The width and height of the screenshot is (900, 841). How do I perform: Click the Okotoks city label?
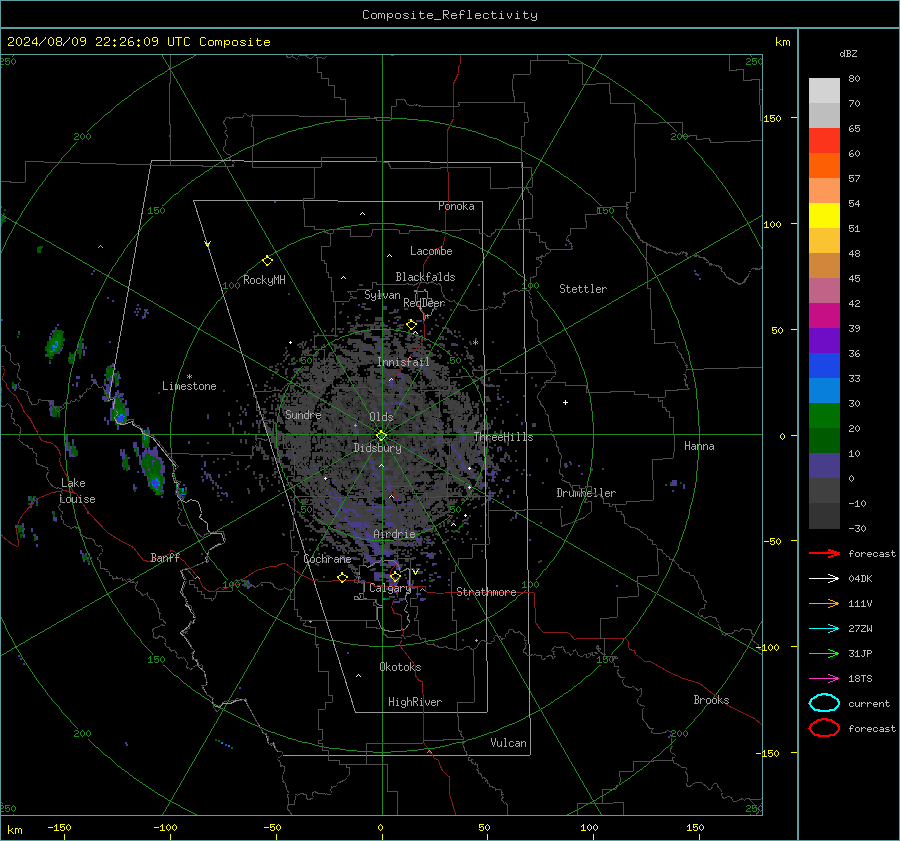click(x=400, y=667)
